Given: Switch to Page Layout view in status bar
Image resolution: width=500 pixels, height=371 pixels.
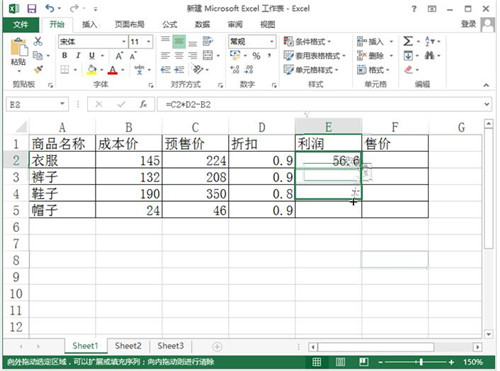Looking at the screenshot, I should (x=340, y=362).
